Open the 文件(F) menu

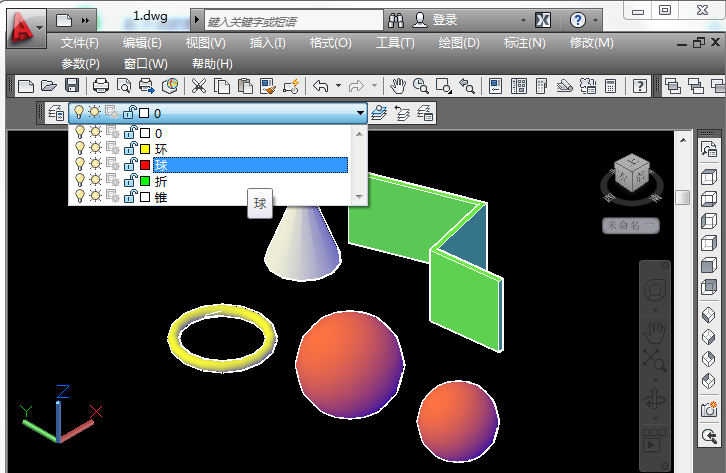point(80,43)
